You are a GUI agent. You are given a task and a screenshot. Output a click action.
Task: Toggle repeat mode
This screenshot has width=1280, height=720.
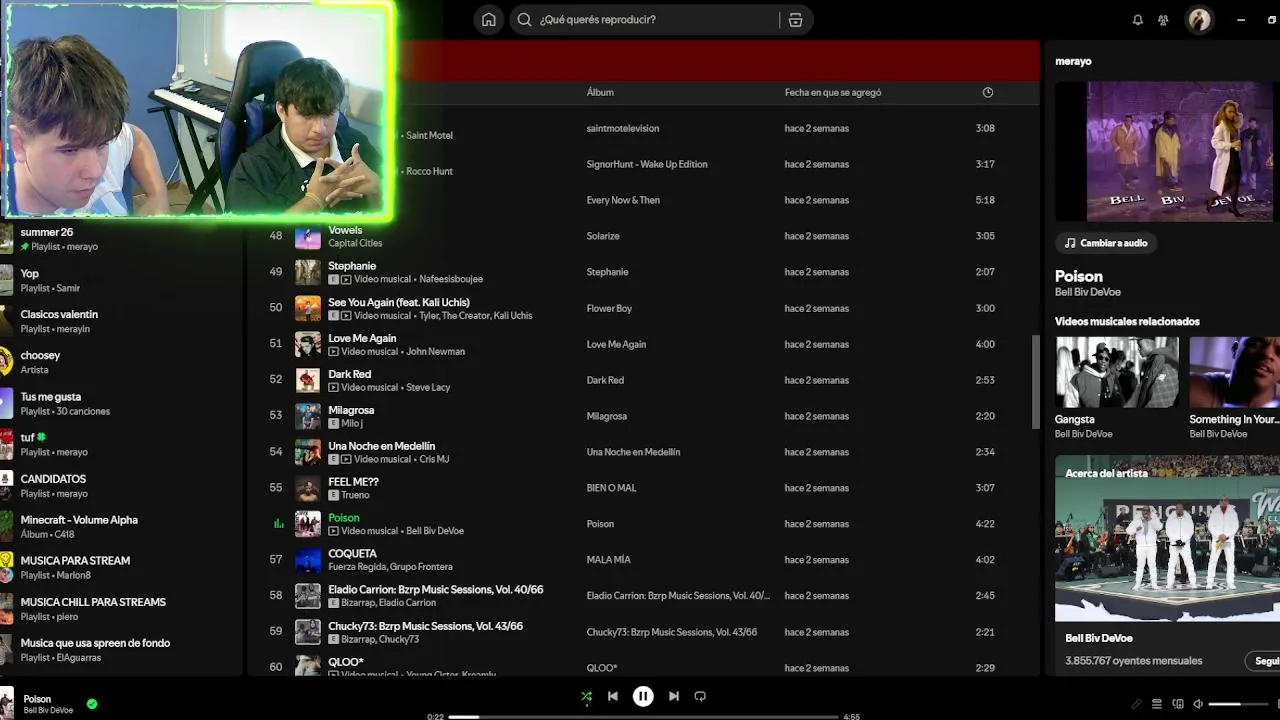[x=700, y=696]
